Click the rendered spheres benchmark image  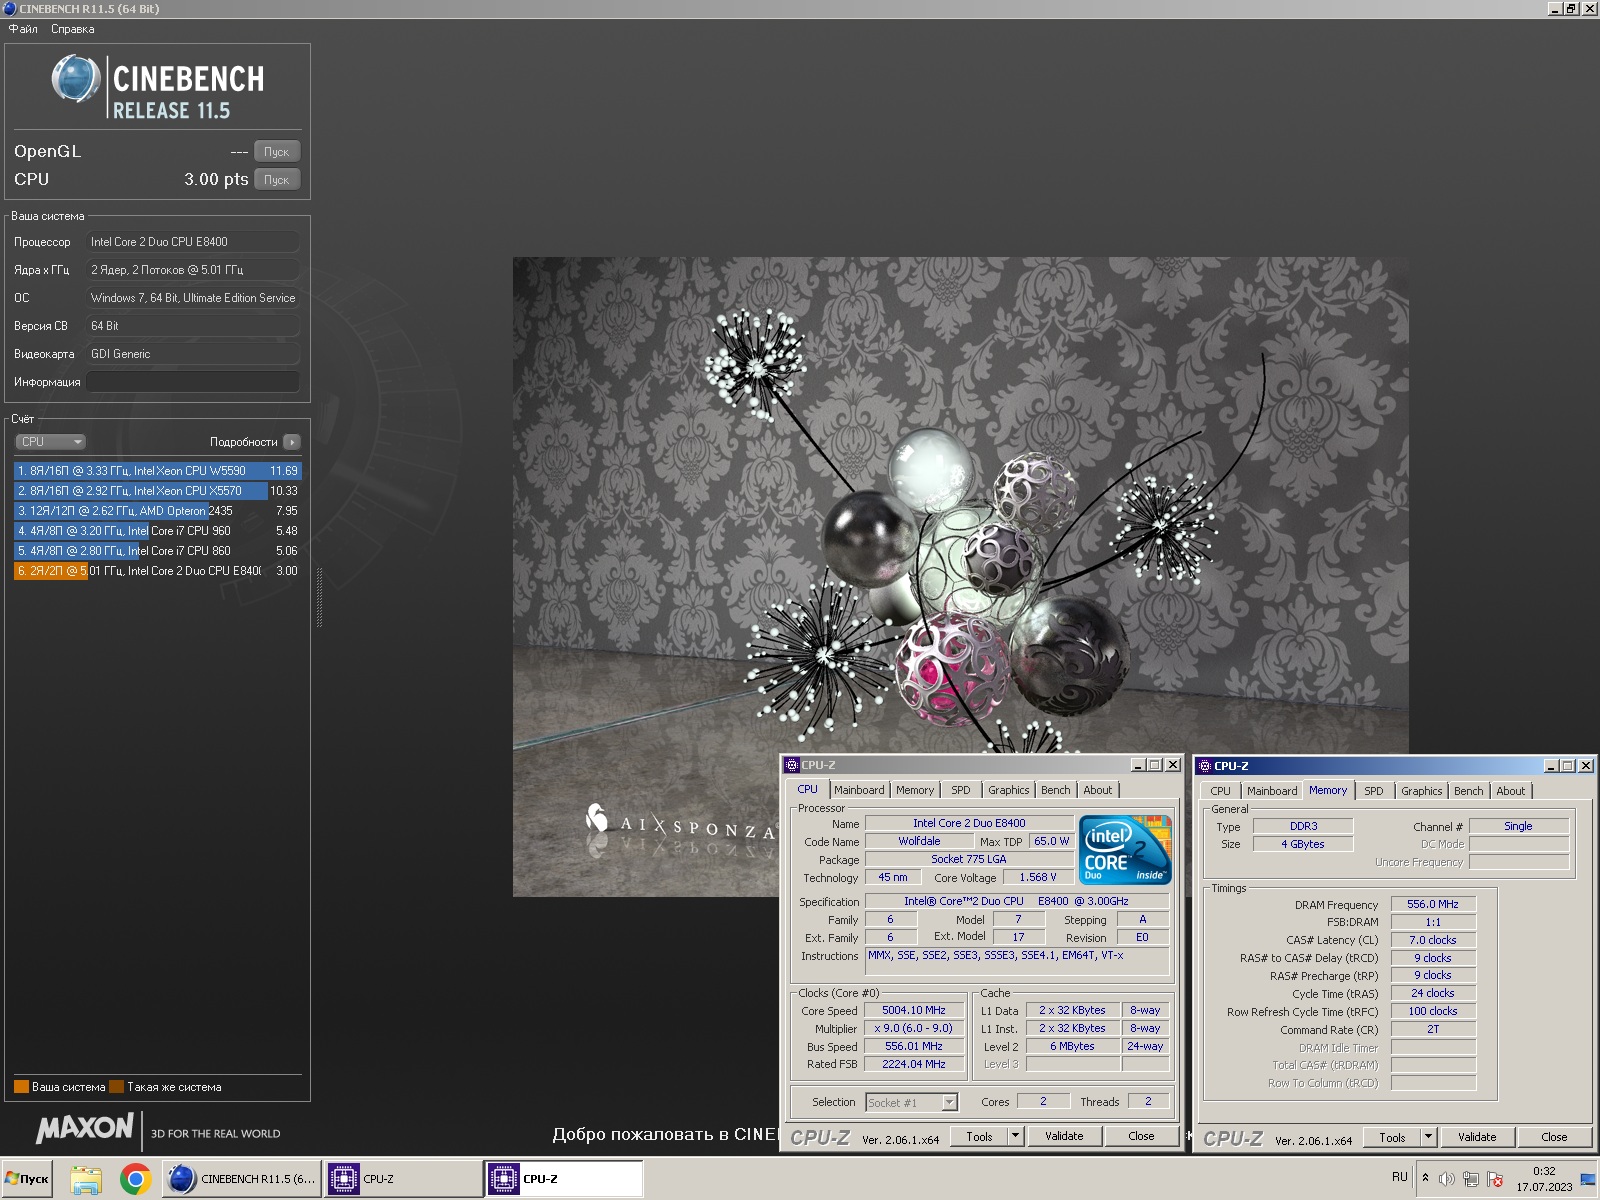point(960,576)
